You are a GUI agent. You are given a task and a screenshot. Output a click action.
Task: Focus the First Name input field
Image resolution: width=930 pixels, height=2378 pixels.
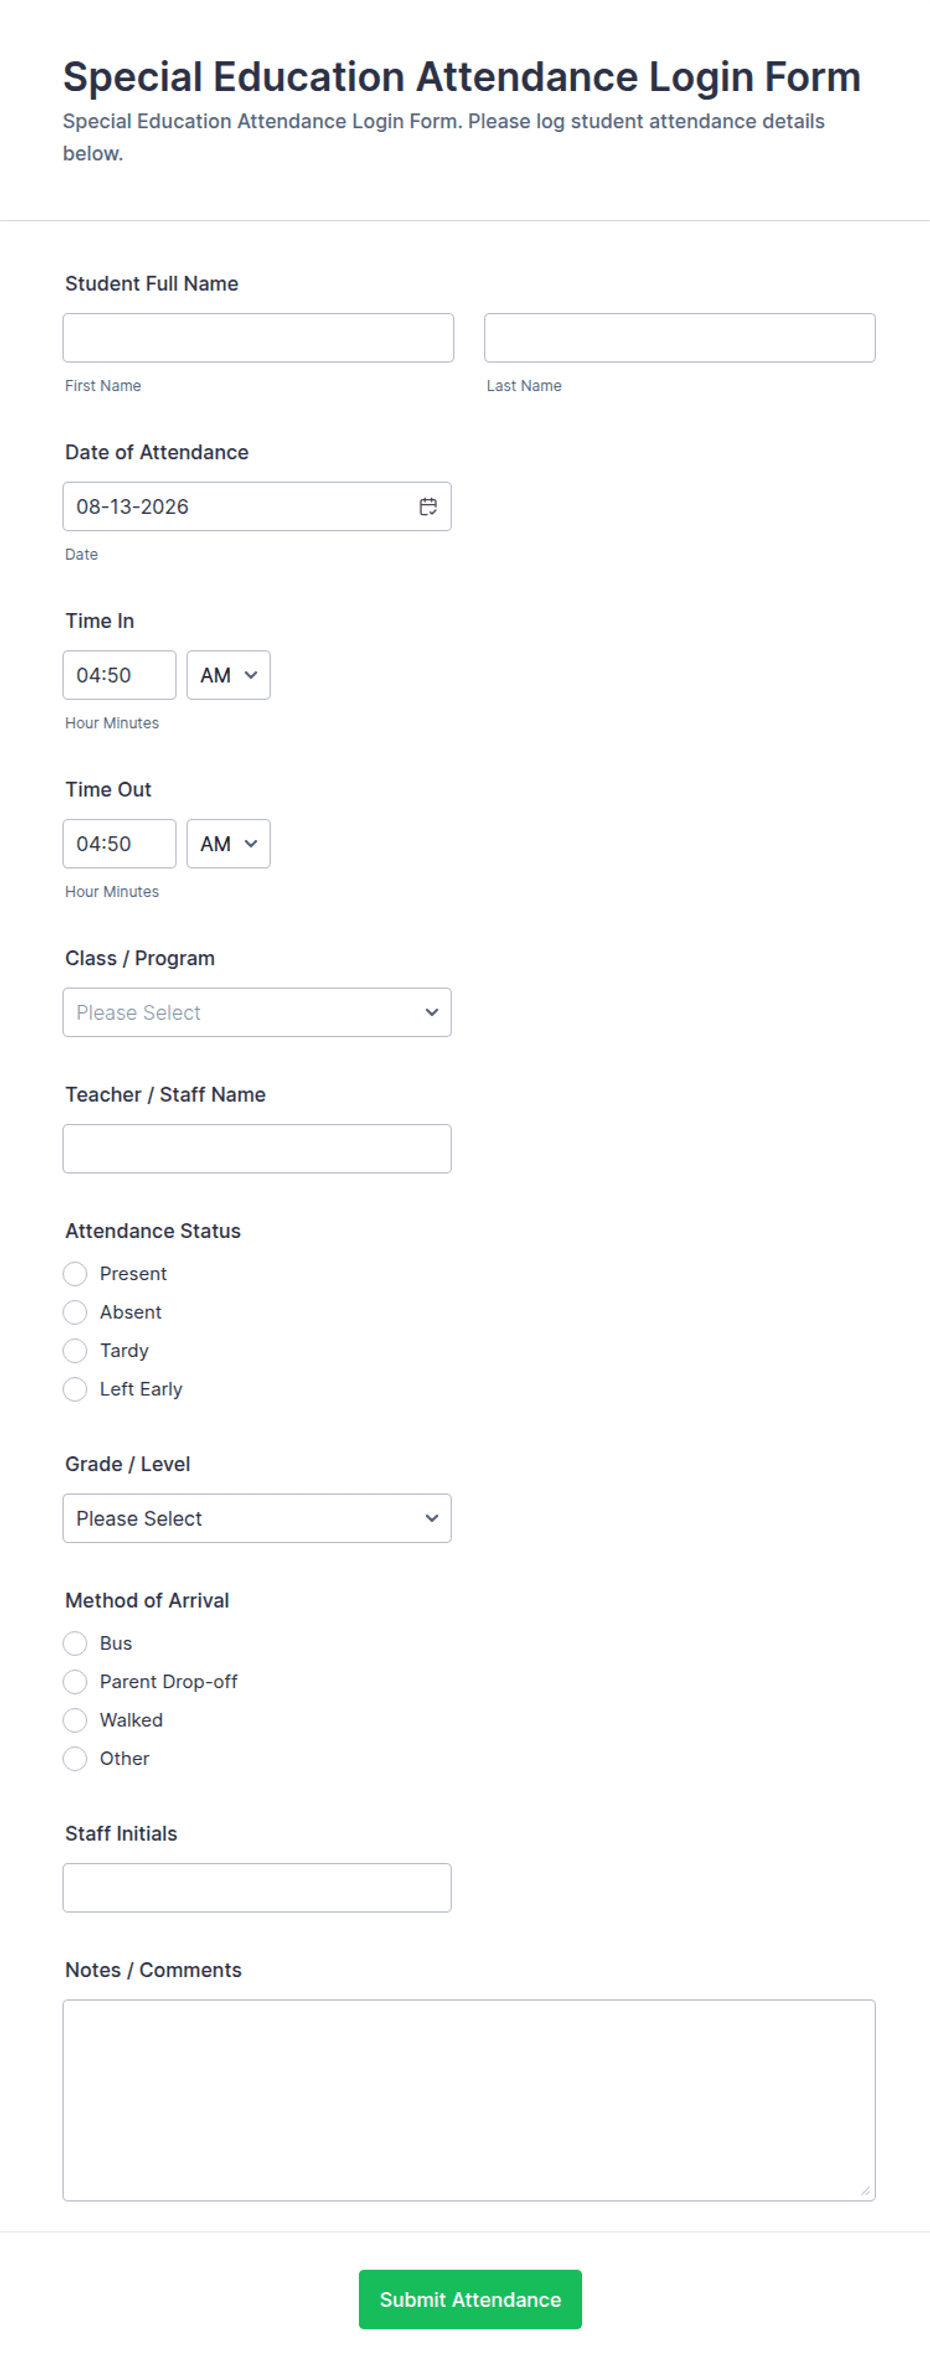[x=258, y=338]
